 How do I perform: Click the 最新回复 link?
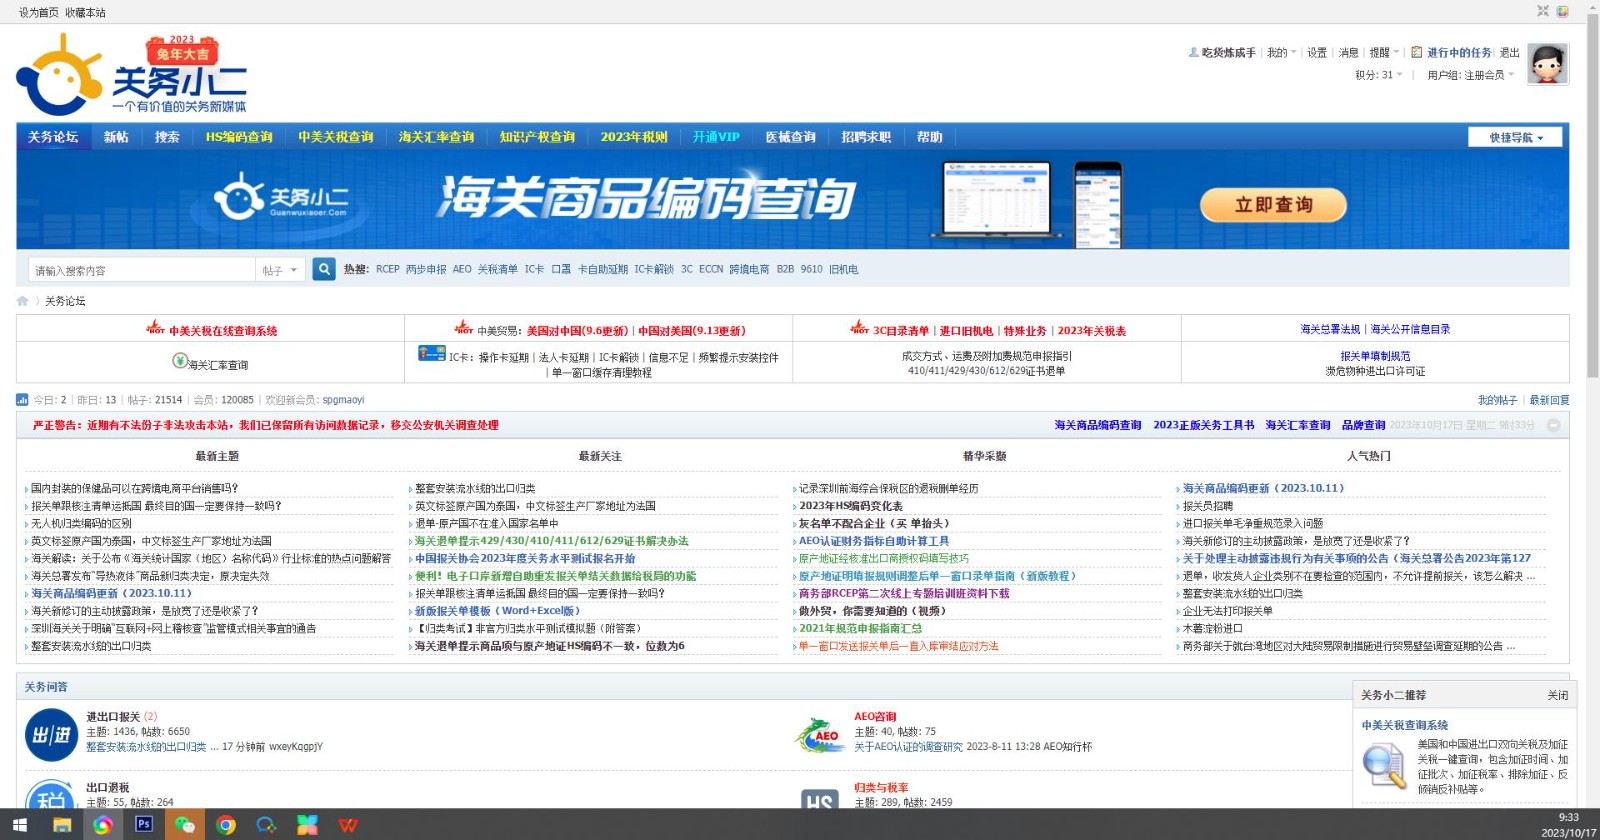click(1549, 400)
